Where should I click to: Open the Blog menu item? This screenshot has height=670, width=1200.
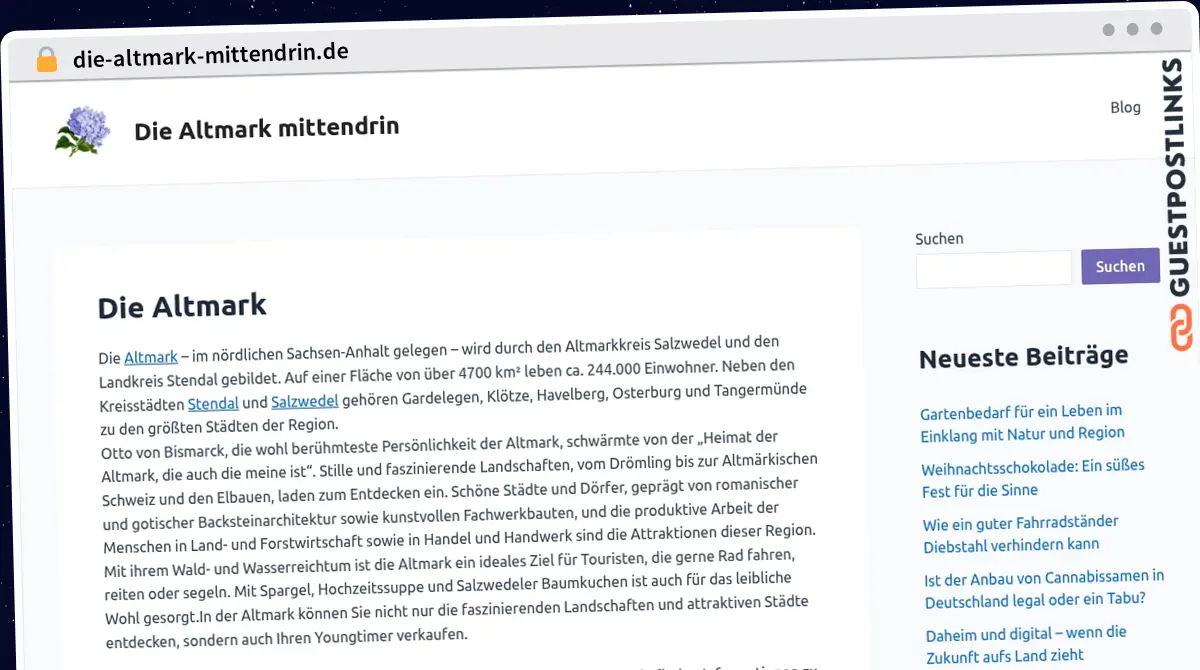(1125, 107)
